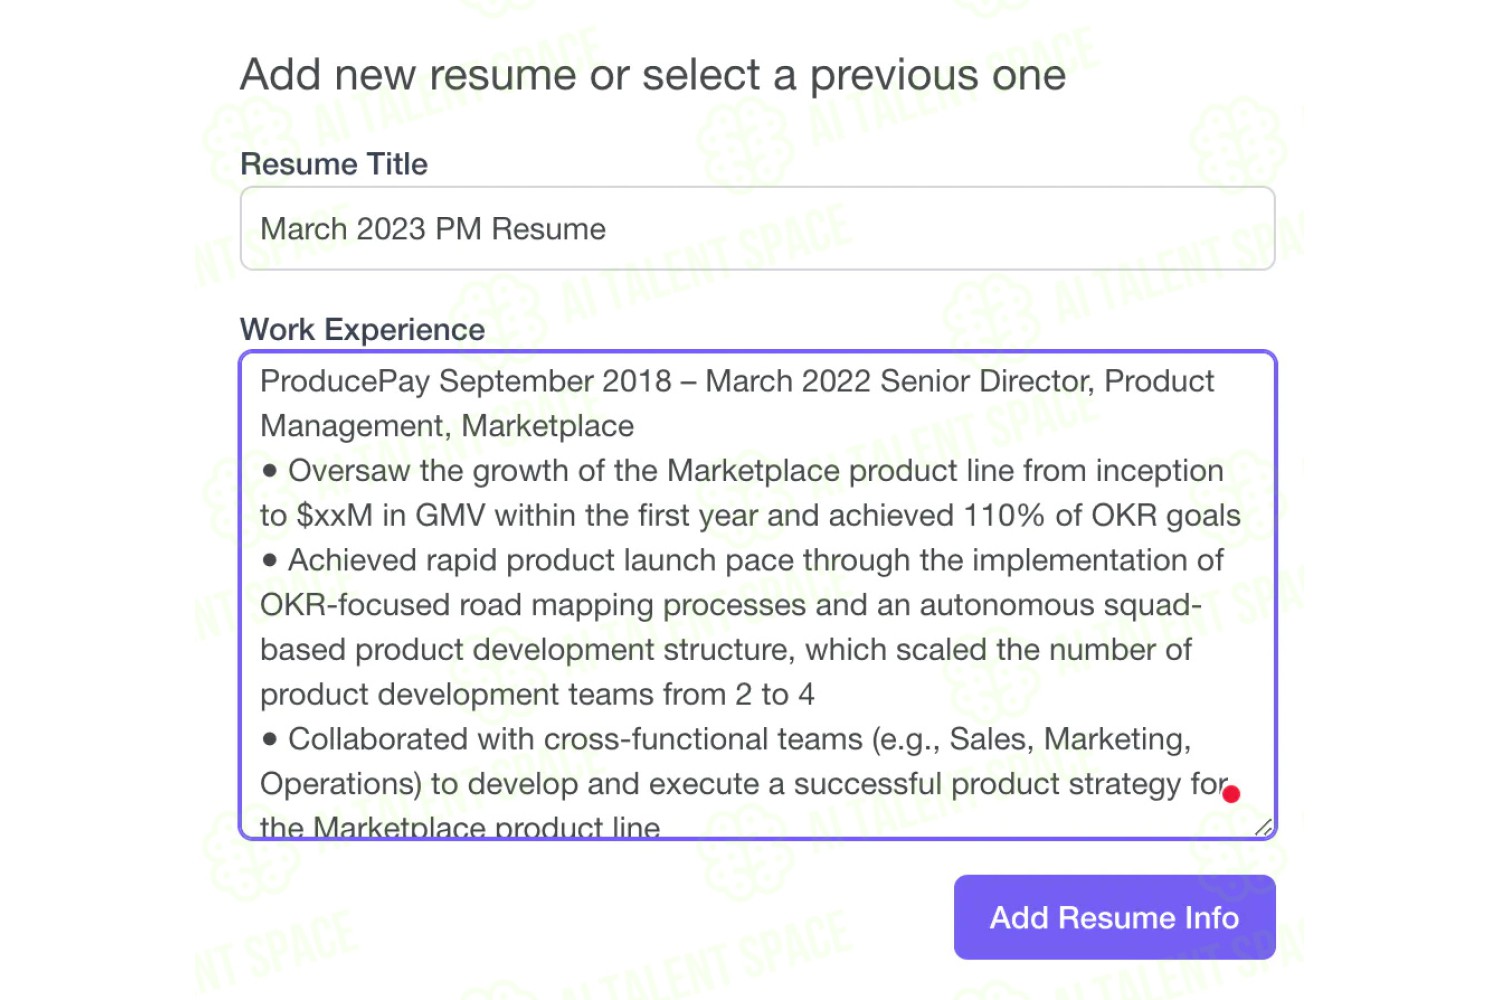Click 'product development teams from 2 to 4'

(537, 694)
